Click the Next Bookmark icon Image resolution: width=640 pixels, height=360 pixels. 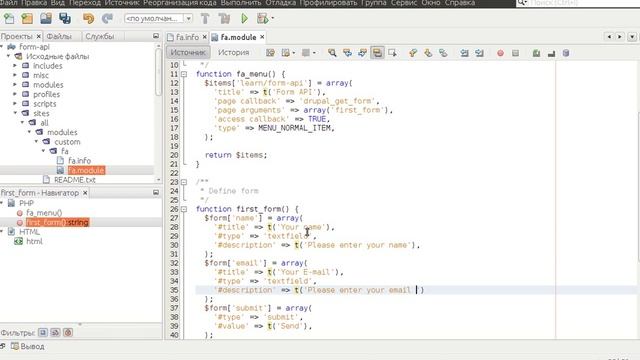click(428, 53)
